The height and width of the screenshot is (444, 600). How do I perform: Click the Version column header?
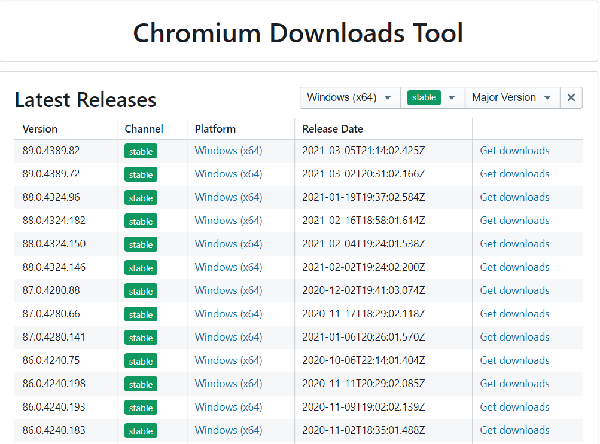(x=40, y=129)
